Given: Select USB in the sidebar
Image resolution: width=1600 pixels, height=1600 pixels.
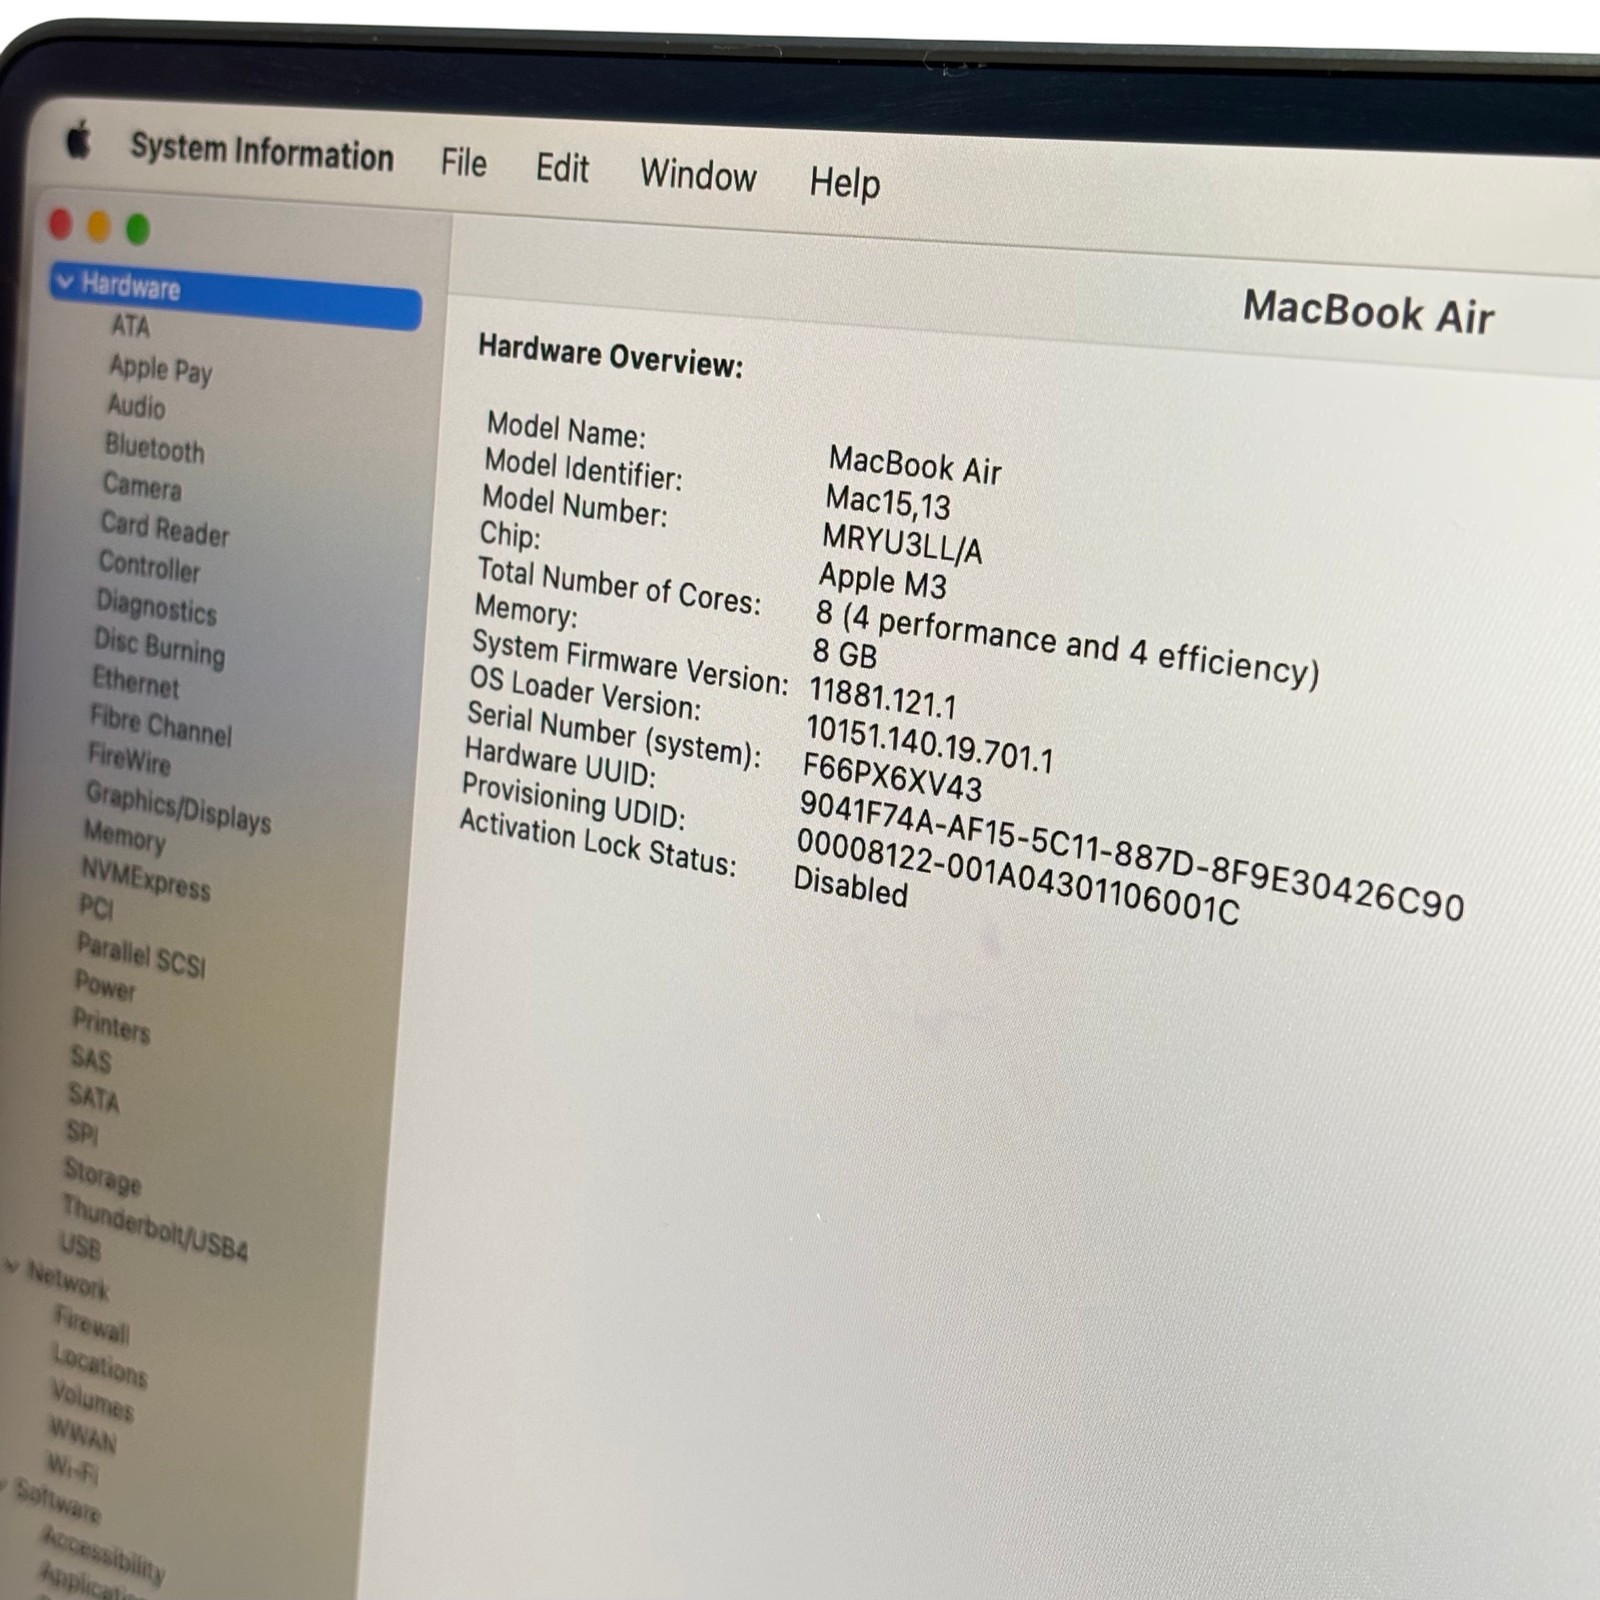Looking at the screenshot, I should click(x=80, y=1245).
